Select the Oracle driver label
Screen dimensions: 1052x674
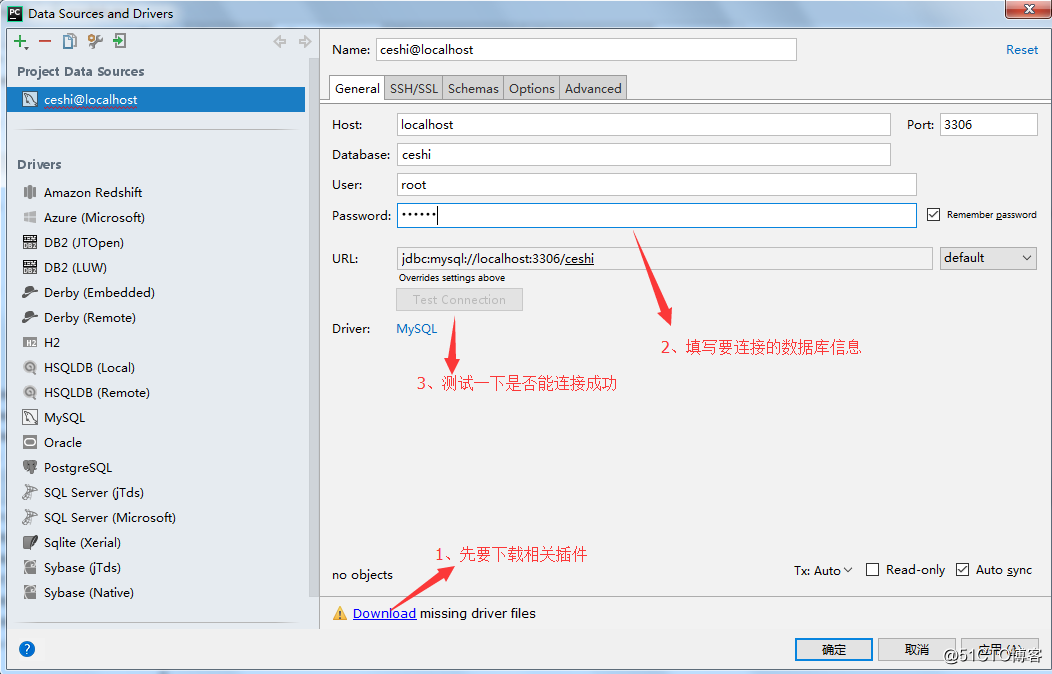(63, 443)
